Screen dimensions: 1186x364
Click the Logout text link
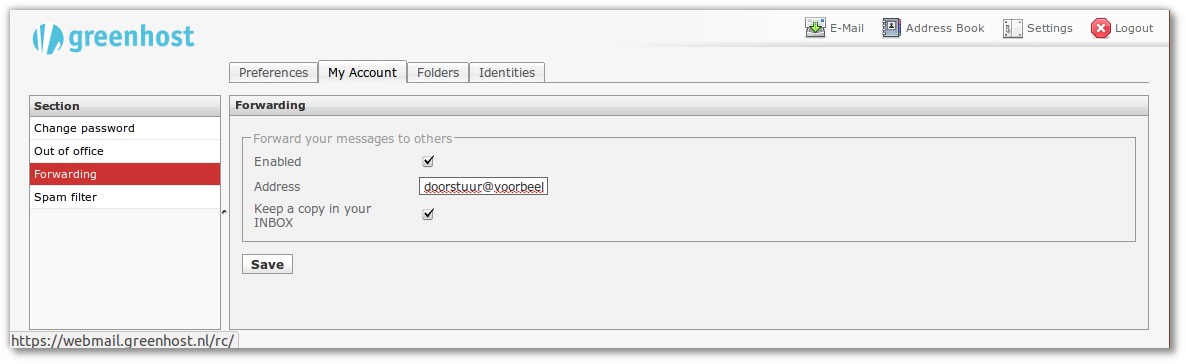(x=1134, y=28)
